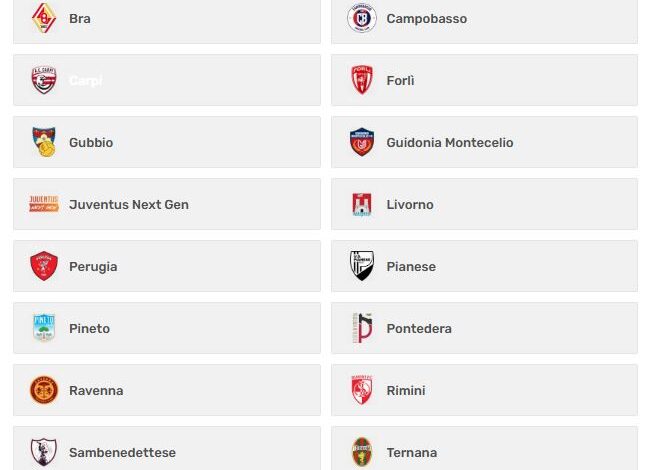Image resolution: width=650 pixels, height=470 pixels.
Task: Go to the Ternana team page
Action: [411, 452]
